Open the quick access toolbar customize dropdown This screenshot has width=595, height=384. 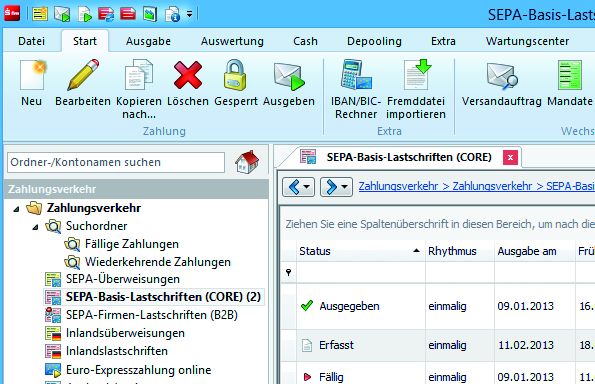pos(189,14)
